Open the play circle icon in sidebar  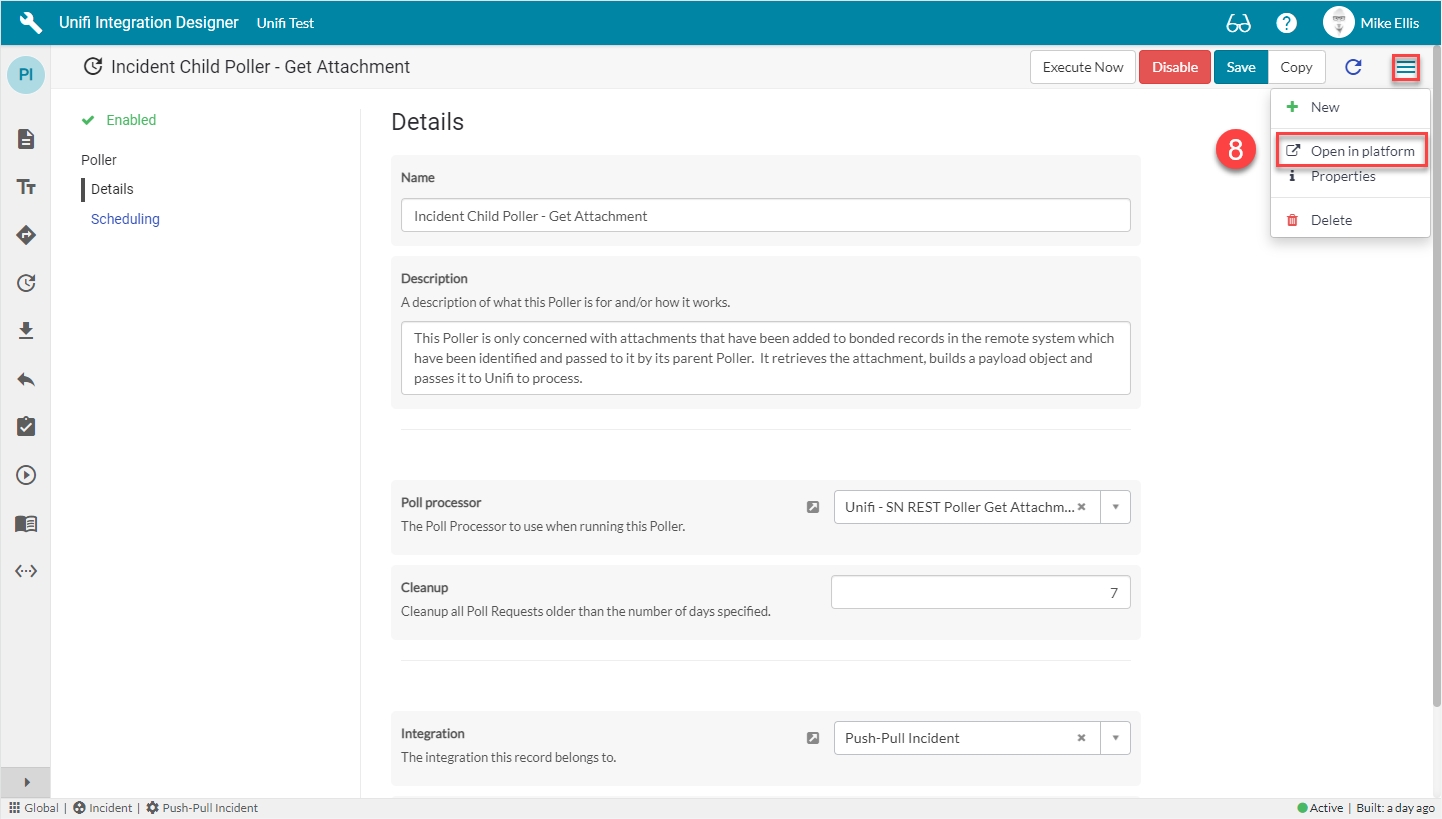(x=26, y=475)
